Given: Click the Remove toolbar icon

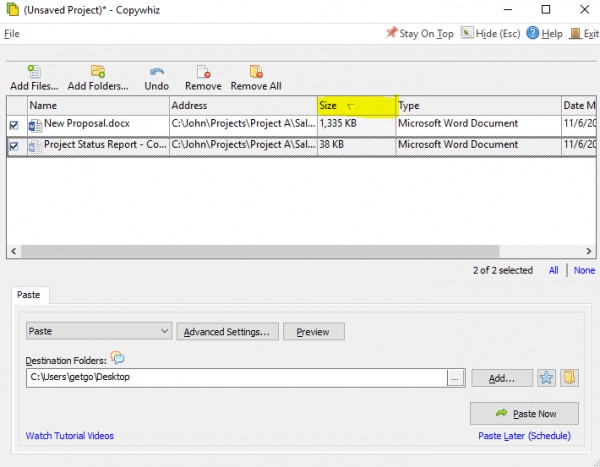Looking at the screenshot, I should coord(203,72).
